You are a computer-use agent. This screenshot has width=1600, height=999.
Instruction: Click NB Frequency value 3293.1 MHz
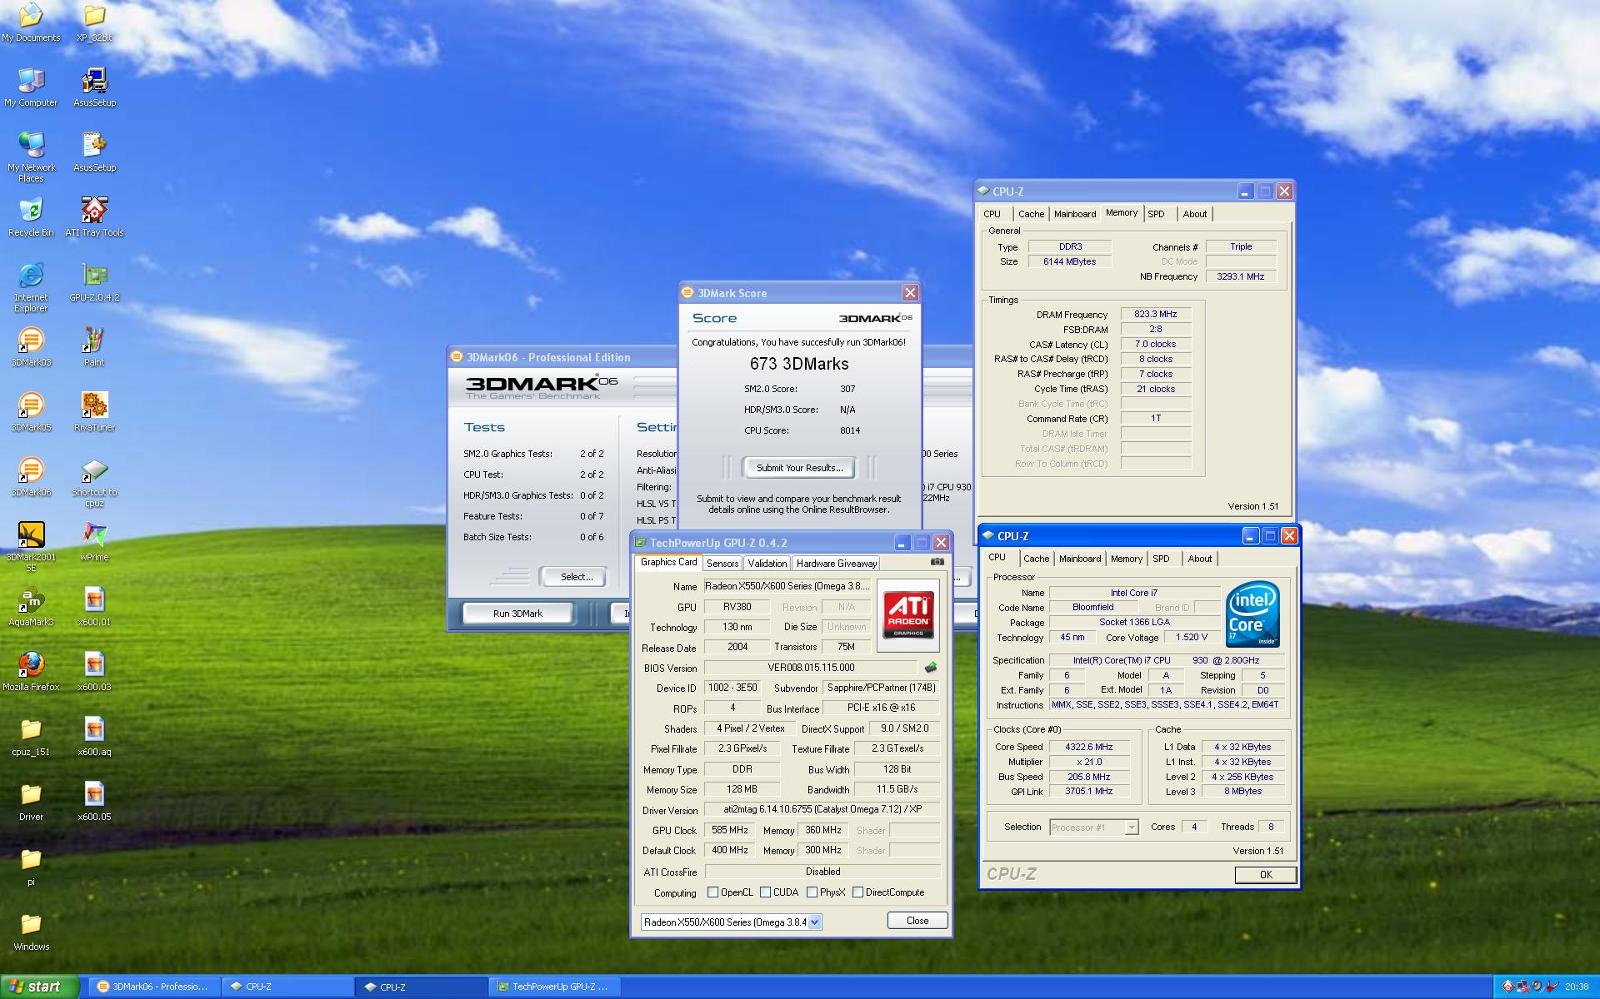click(x=1240, y=277)
